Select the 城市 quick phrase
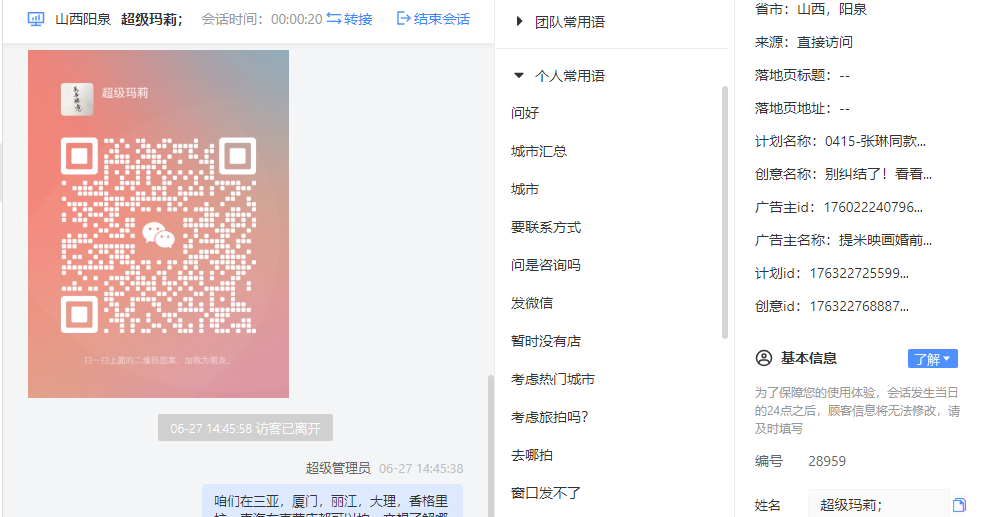 (525, 190)
